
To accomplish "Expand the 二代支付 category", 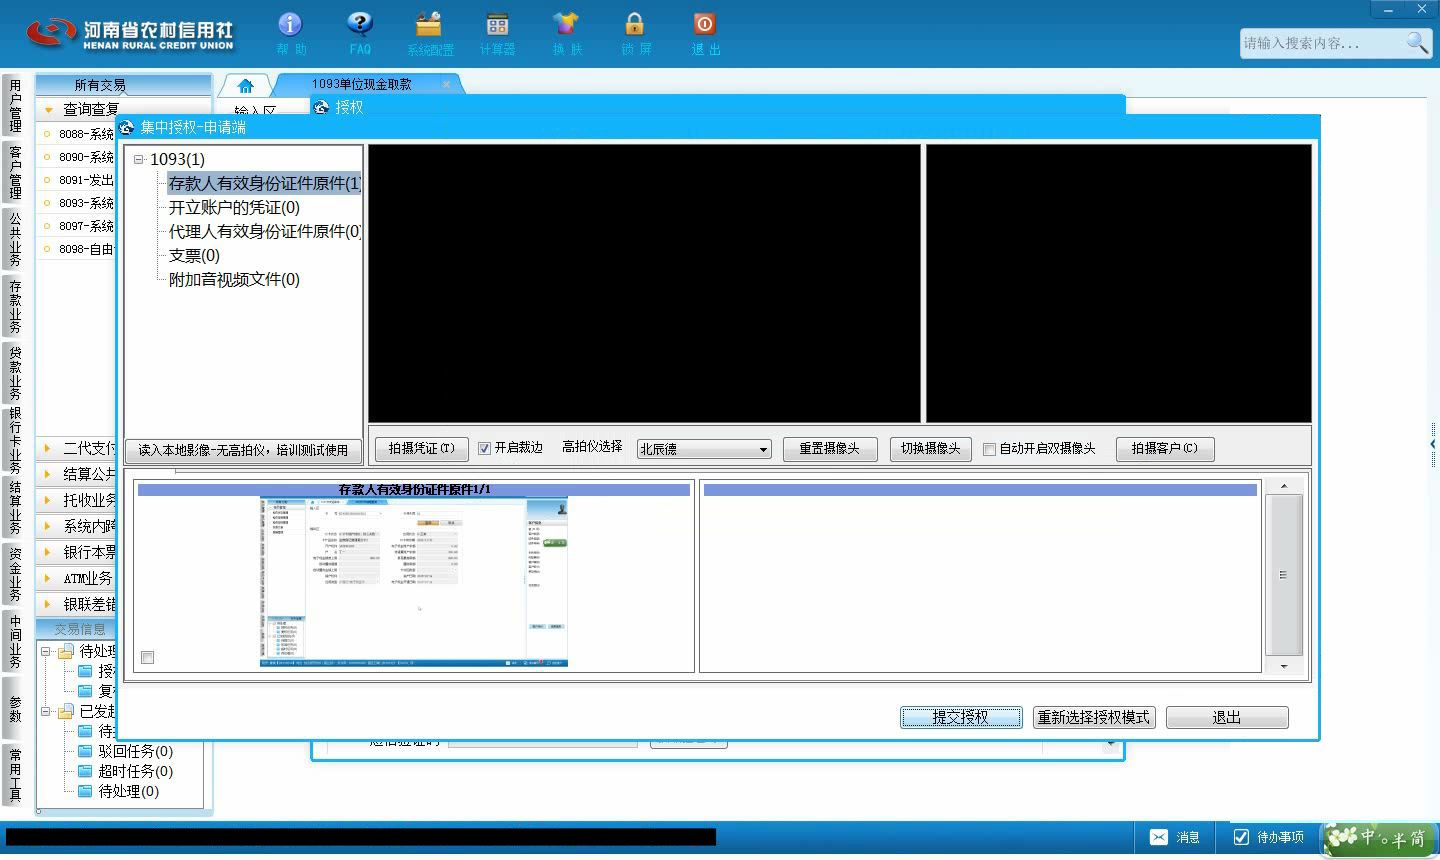I will pos(47,448).
